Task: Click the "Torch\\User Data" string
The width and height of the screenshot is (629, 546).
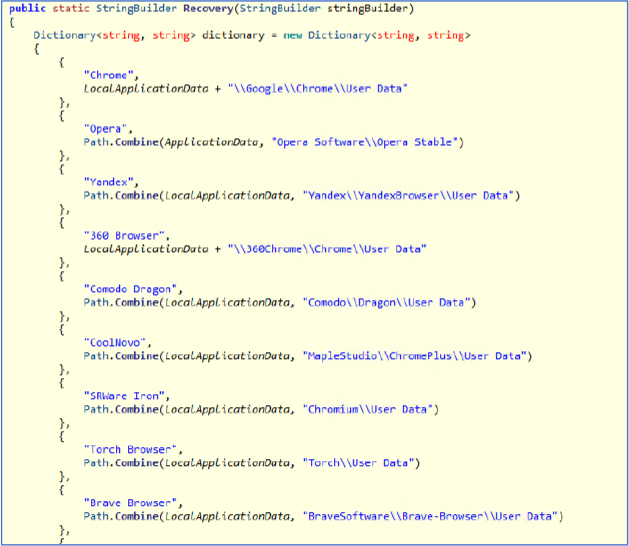Action: click(x=358, y=463)
